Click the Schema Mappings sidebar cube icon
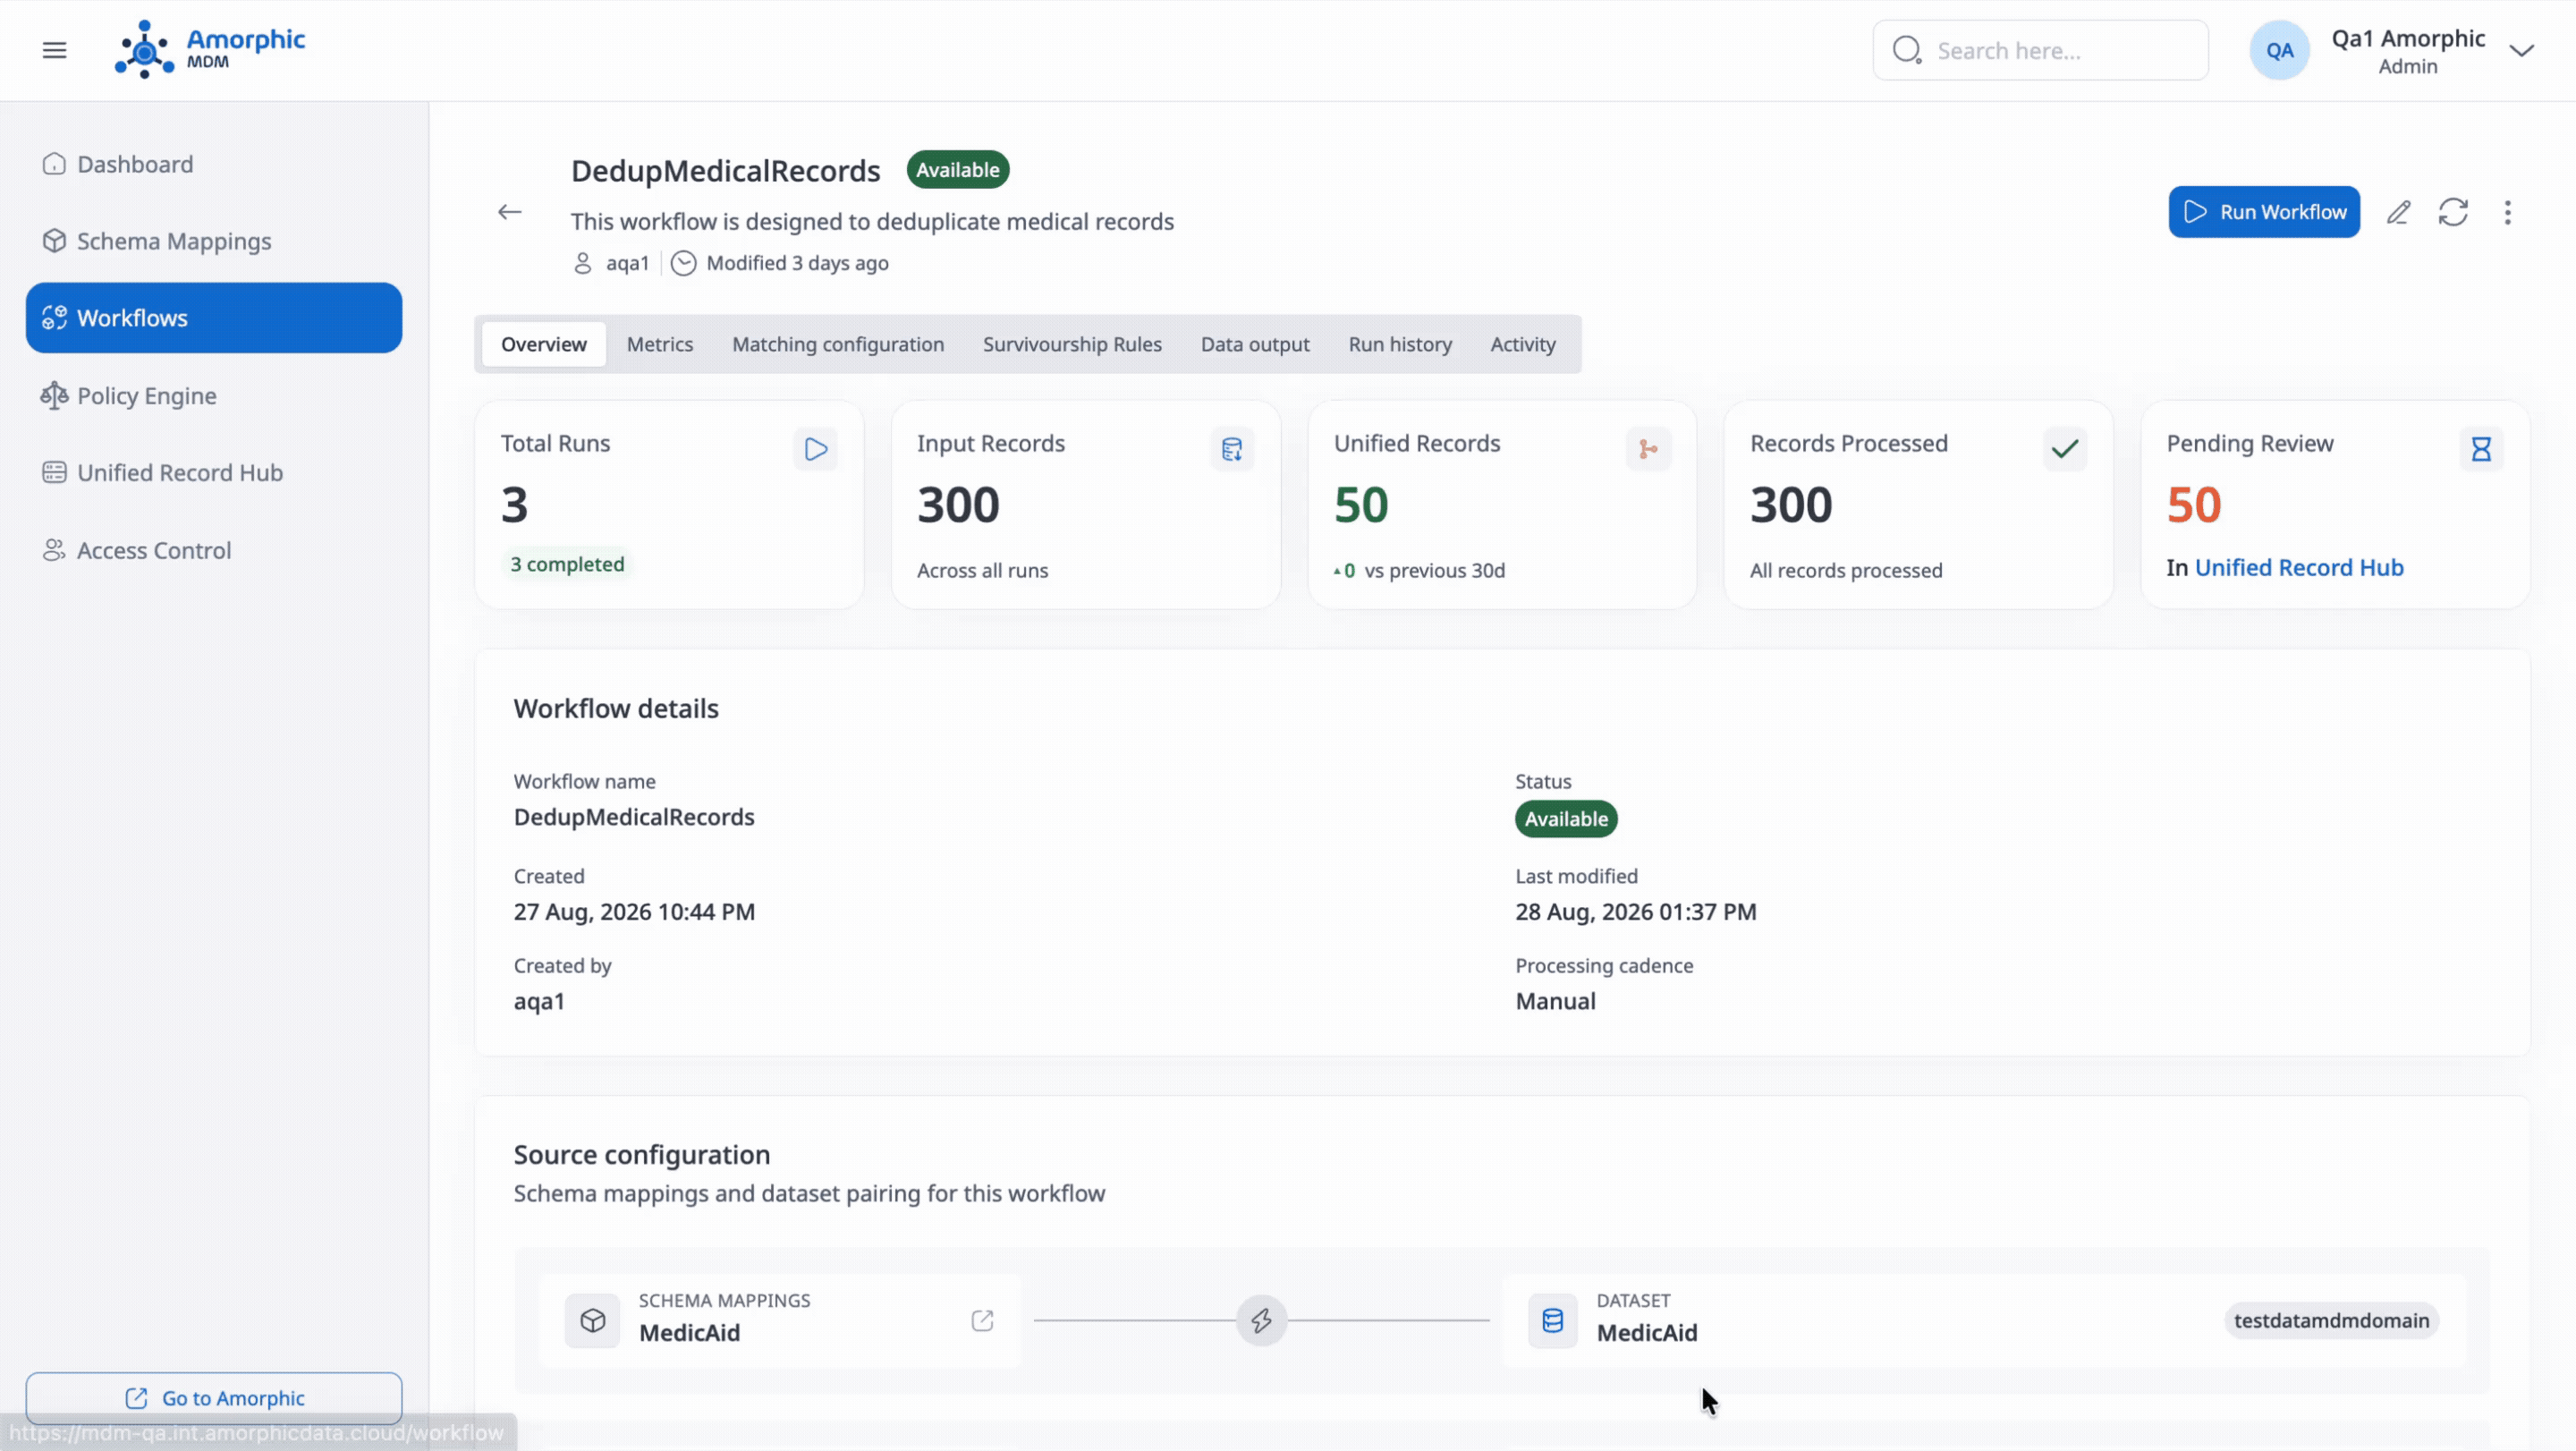2576x1451 pixels. click(54, 241)
